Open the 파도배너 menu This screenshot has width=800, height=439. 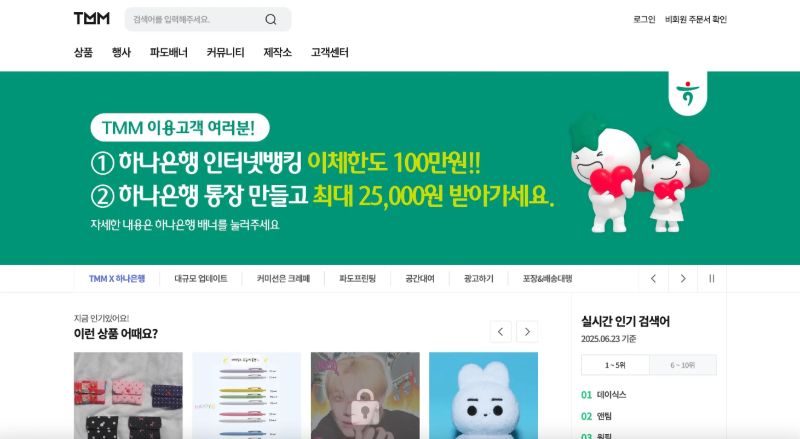coord(169,52)
